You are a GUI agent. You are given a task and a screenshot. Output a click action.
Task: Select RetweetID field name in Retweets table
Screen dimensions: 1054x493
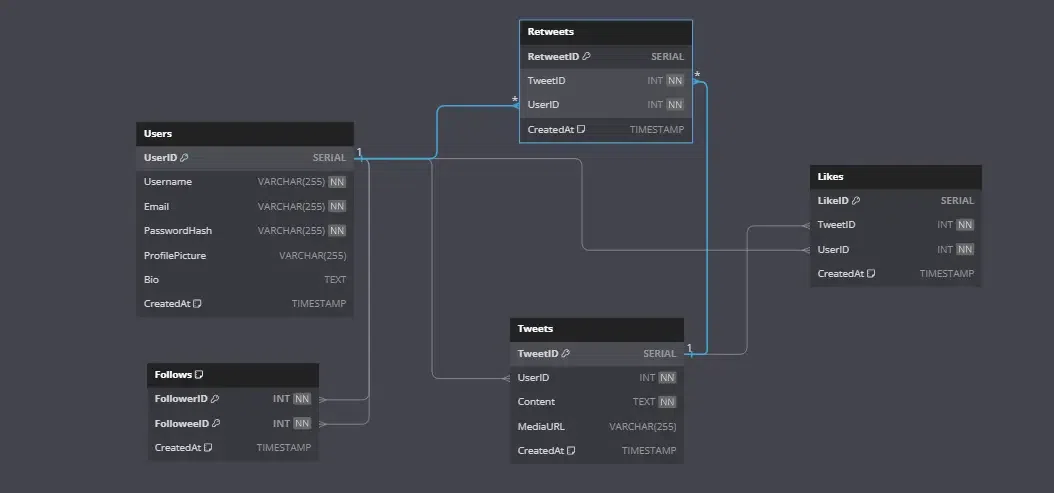pyautogui.click(x=553, y=56)
